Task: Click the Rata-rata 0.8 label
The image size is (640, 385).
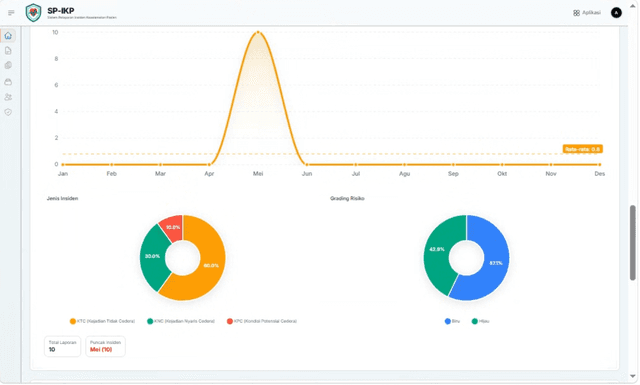Action: pos(582,149)
